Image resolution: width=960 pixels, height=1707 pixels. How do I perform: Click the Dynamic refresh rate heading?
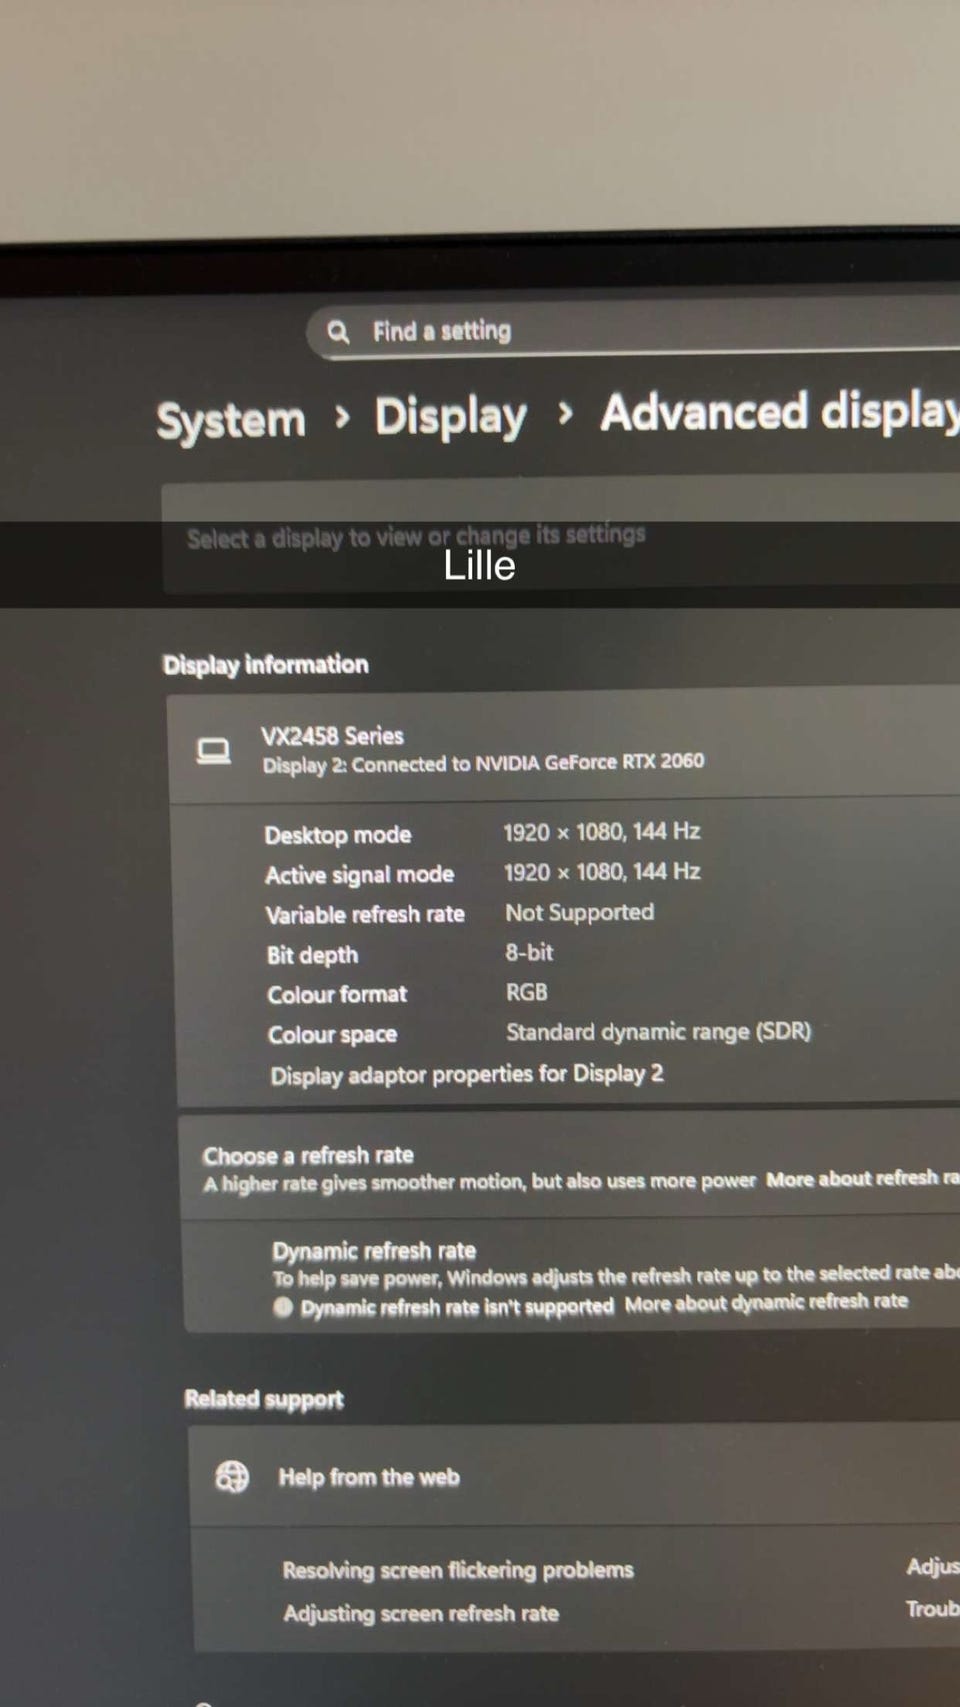point(374,1251)
